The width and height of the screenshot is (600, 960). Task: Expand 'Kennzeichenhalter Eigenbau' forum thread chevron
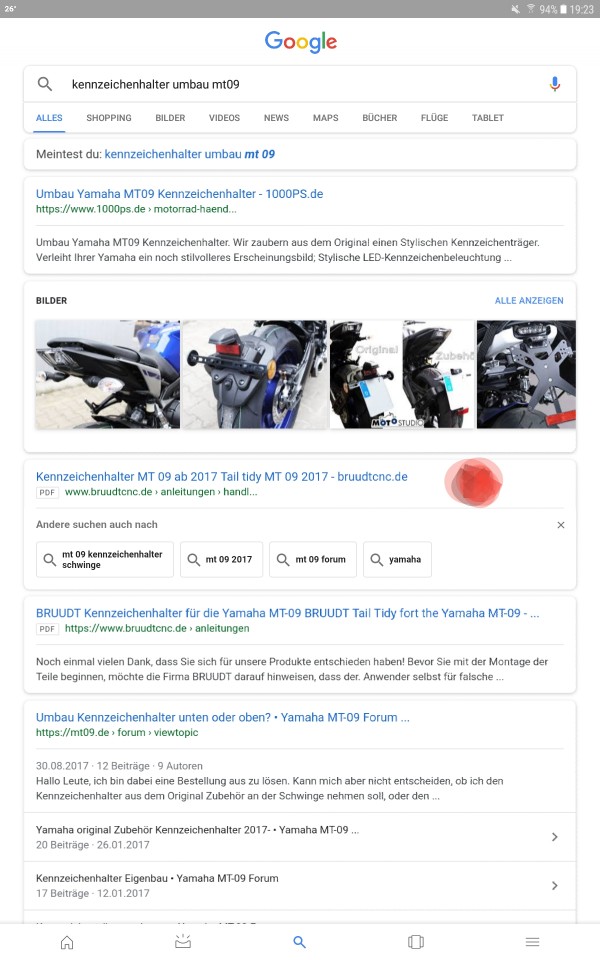click(x=555, y=885)
